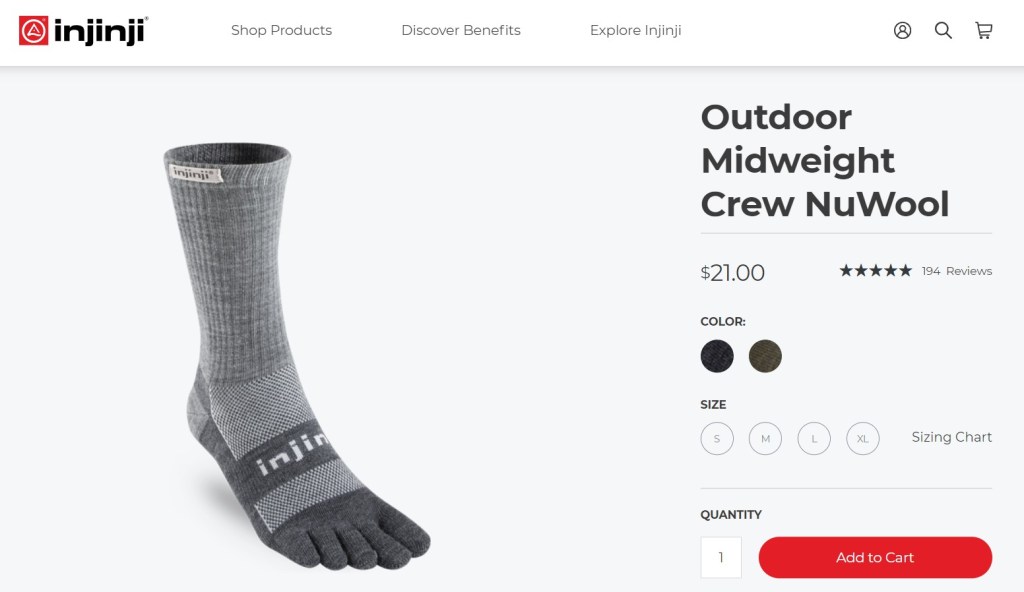Click the quantity input field
1024x592 pixels.
721,557
